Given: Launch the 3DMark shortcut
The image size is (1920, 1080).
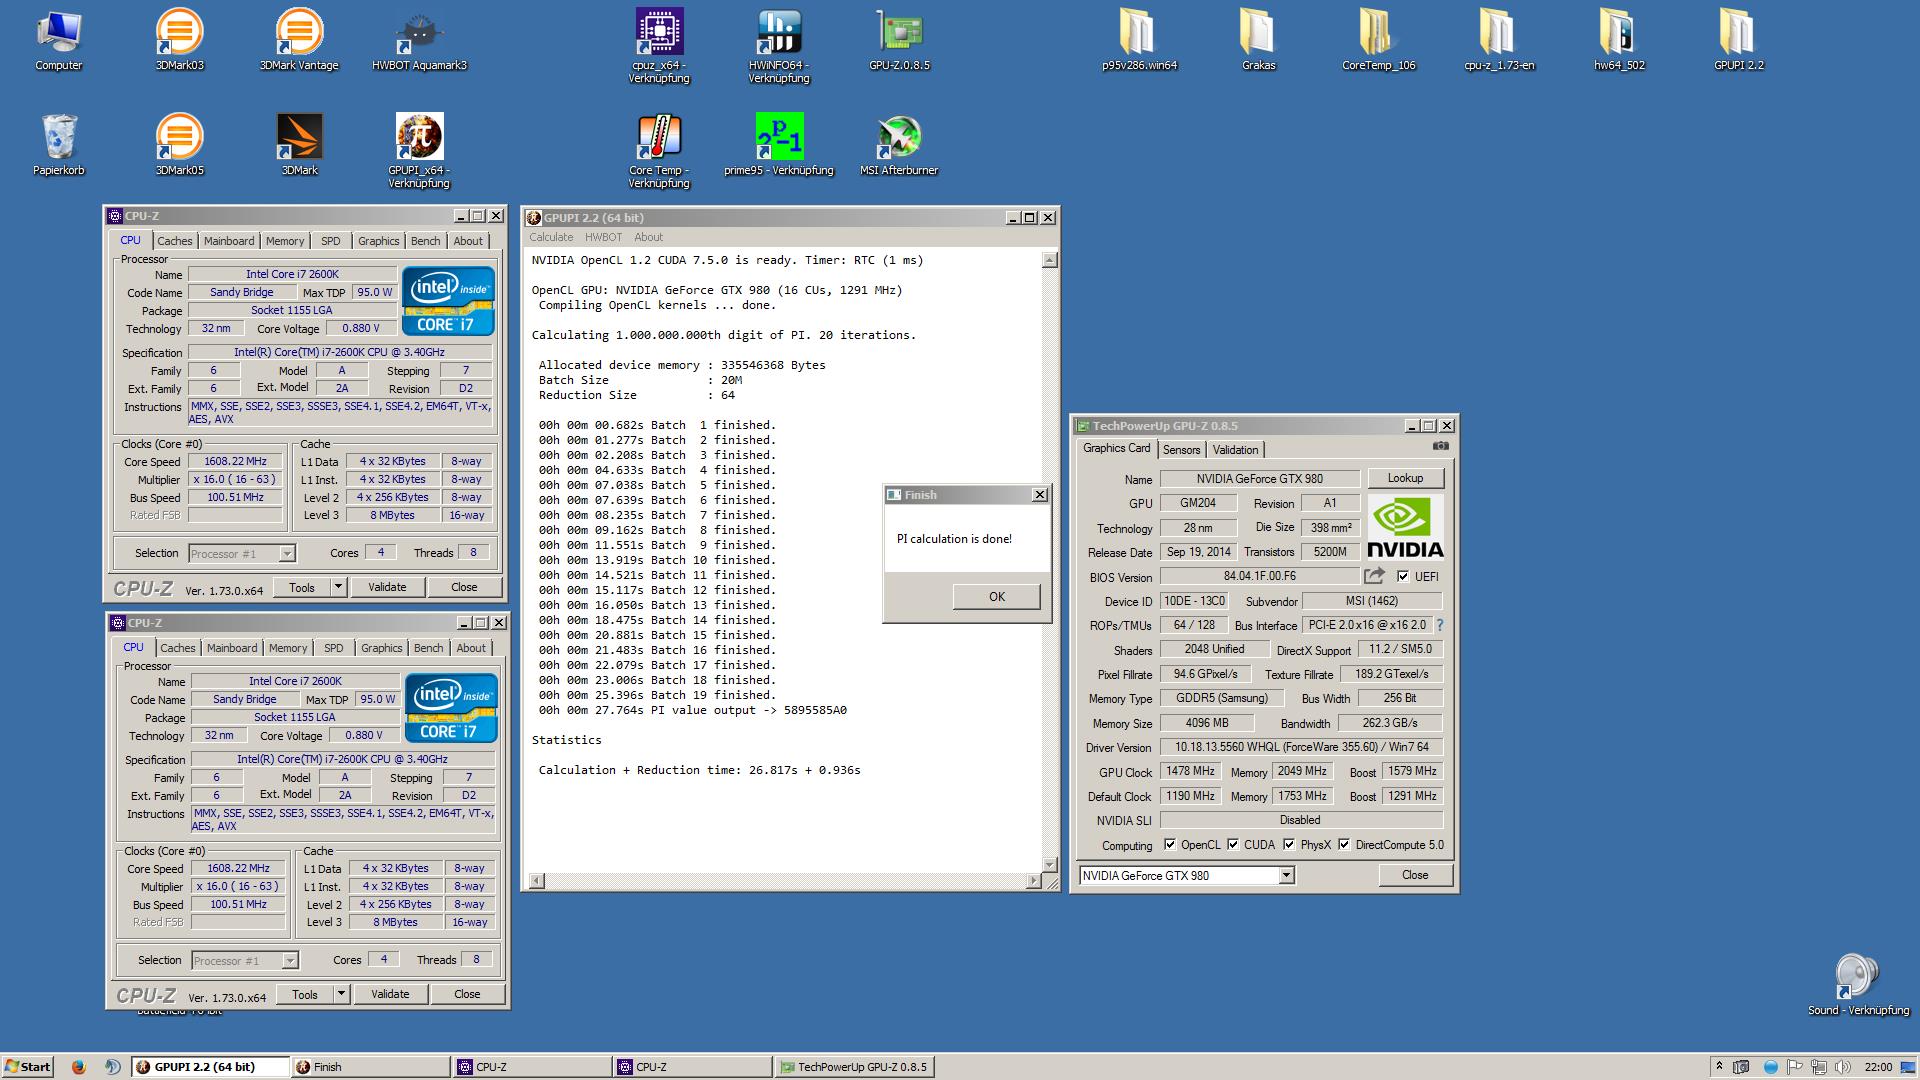Looking at the screenshot, I should point(299,145).
